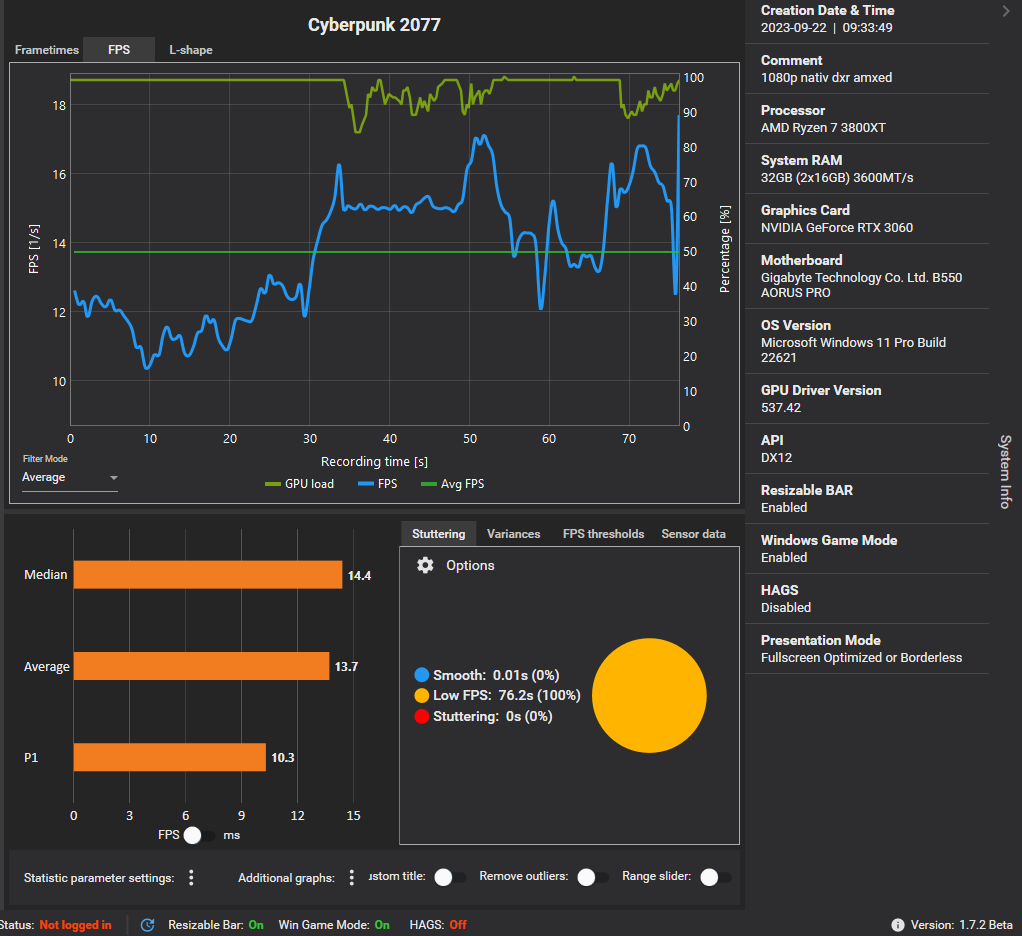Click the Median orange bar
This screenshot has width=1022, height=936.
[208, 575]
